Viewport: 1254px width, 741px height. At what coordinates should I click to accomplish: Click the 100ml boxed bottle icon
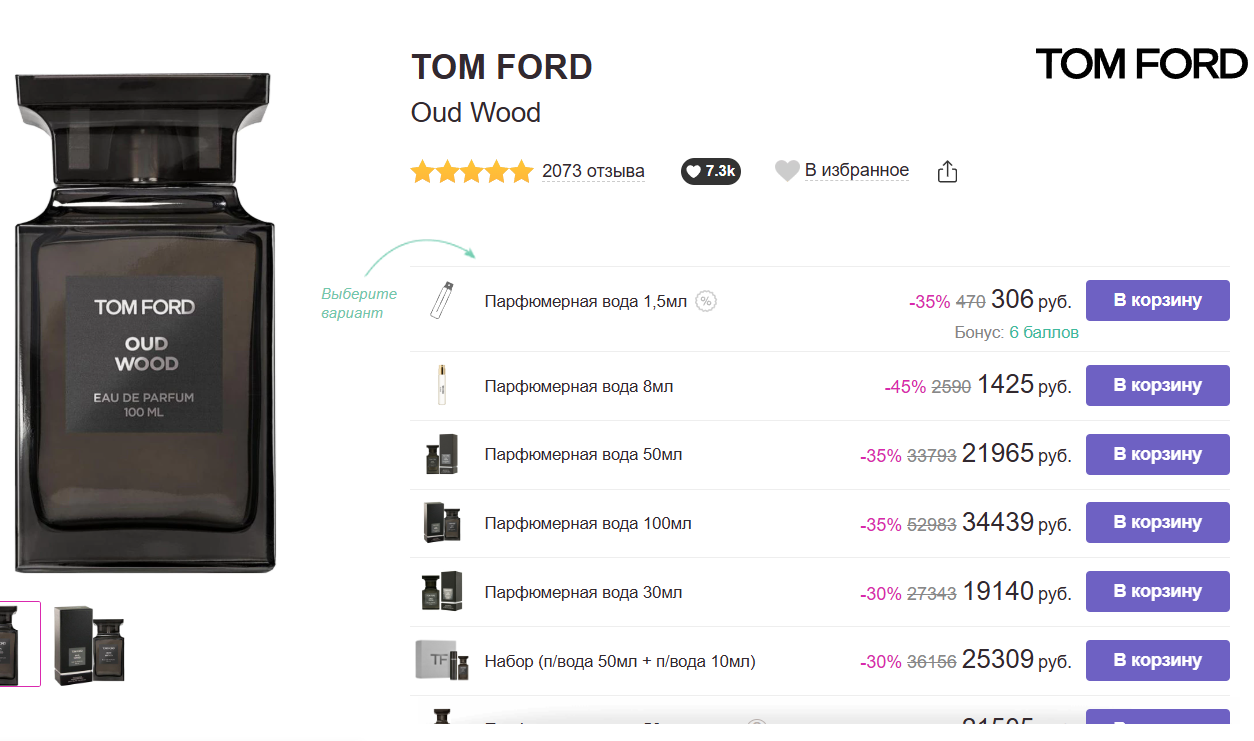click(441, 523)
